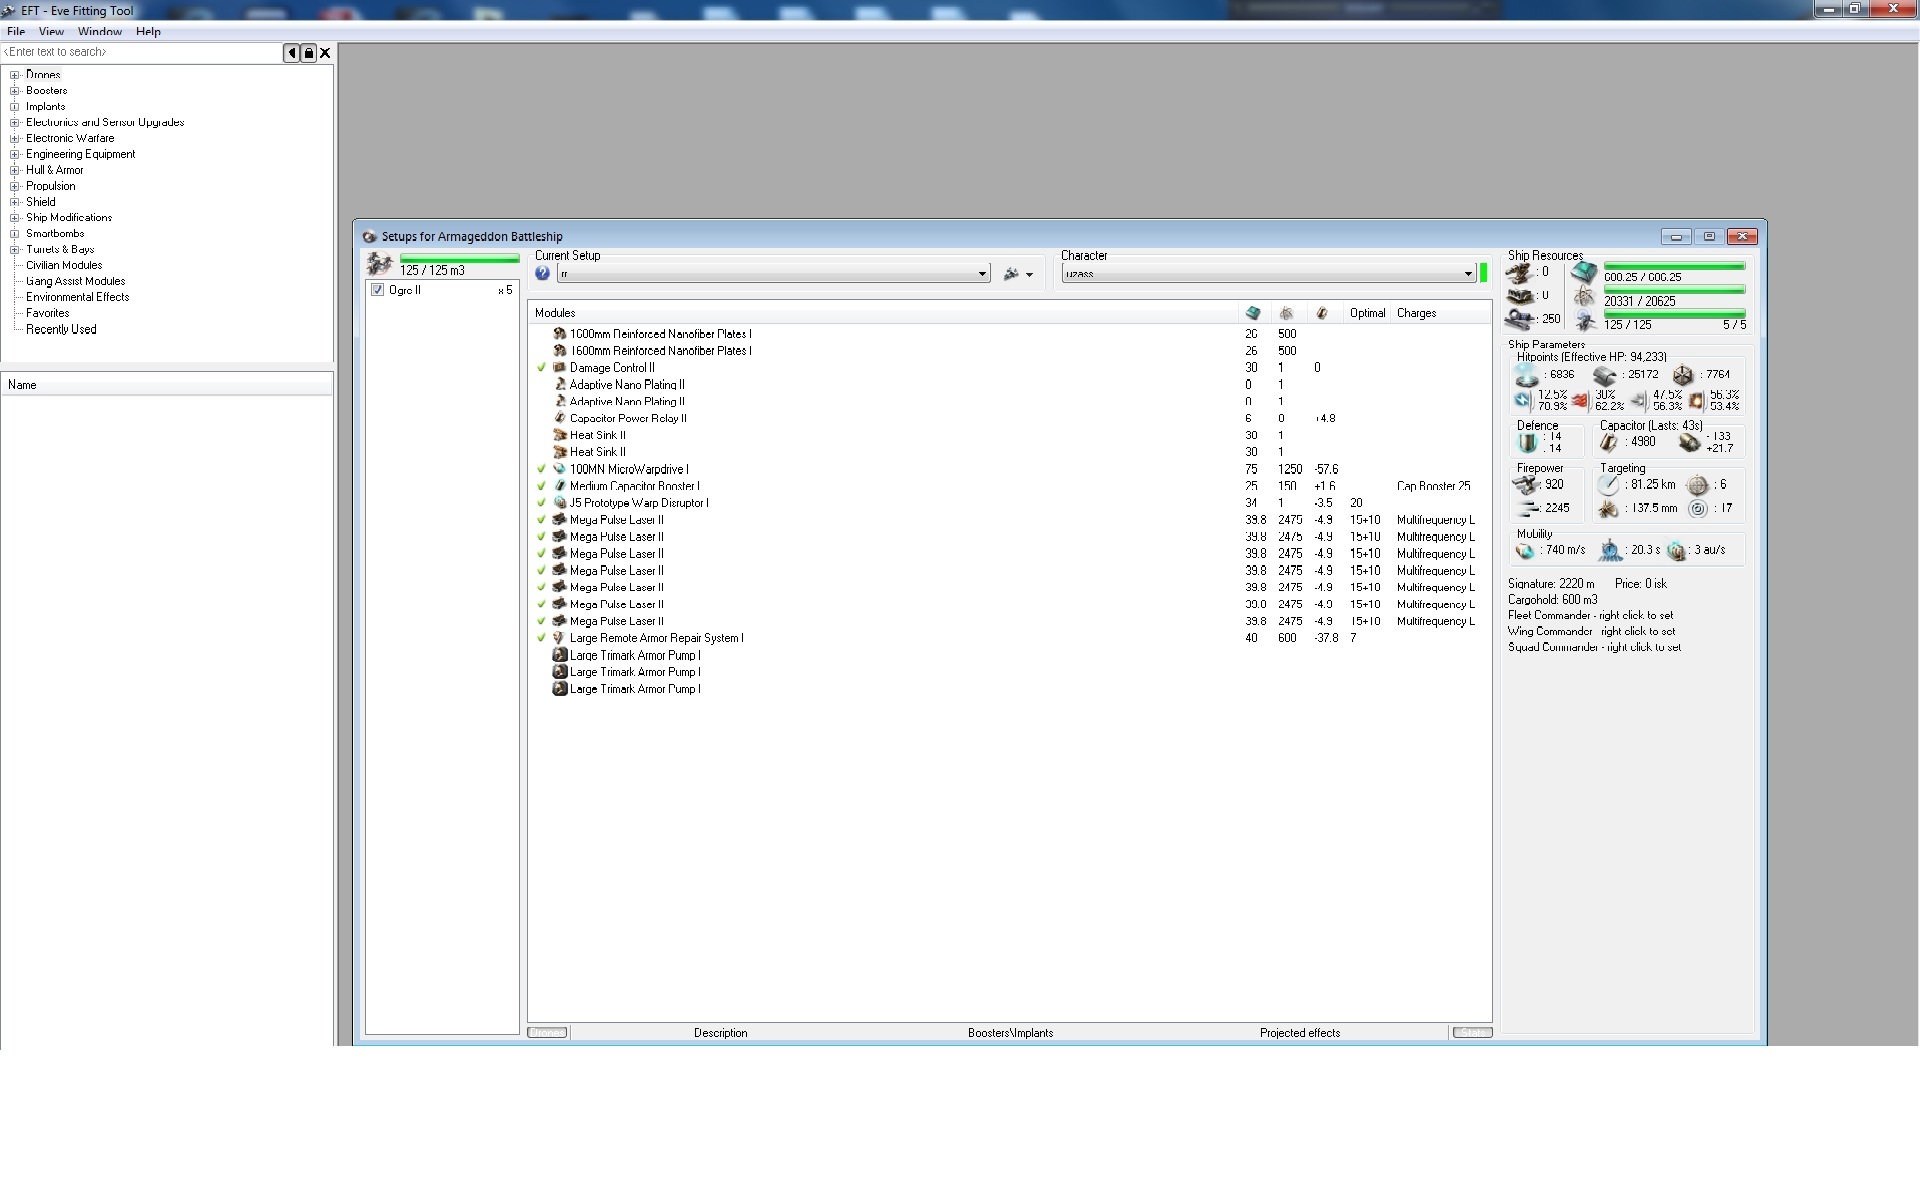Screen dimensions: 1920x1200
Task: Switch to the Boosters\Implants tab
Action: pyautogui.click(x=1010, y=1033)
